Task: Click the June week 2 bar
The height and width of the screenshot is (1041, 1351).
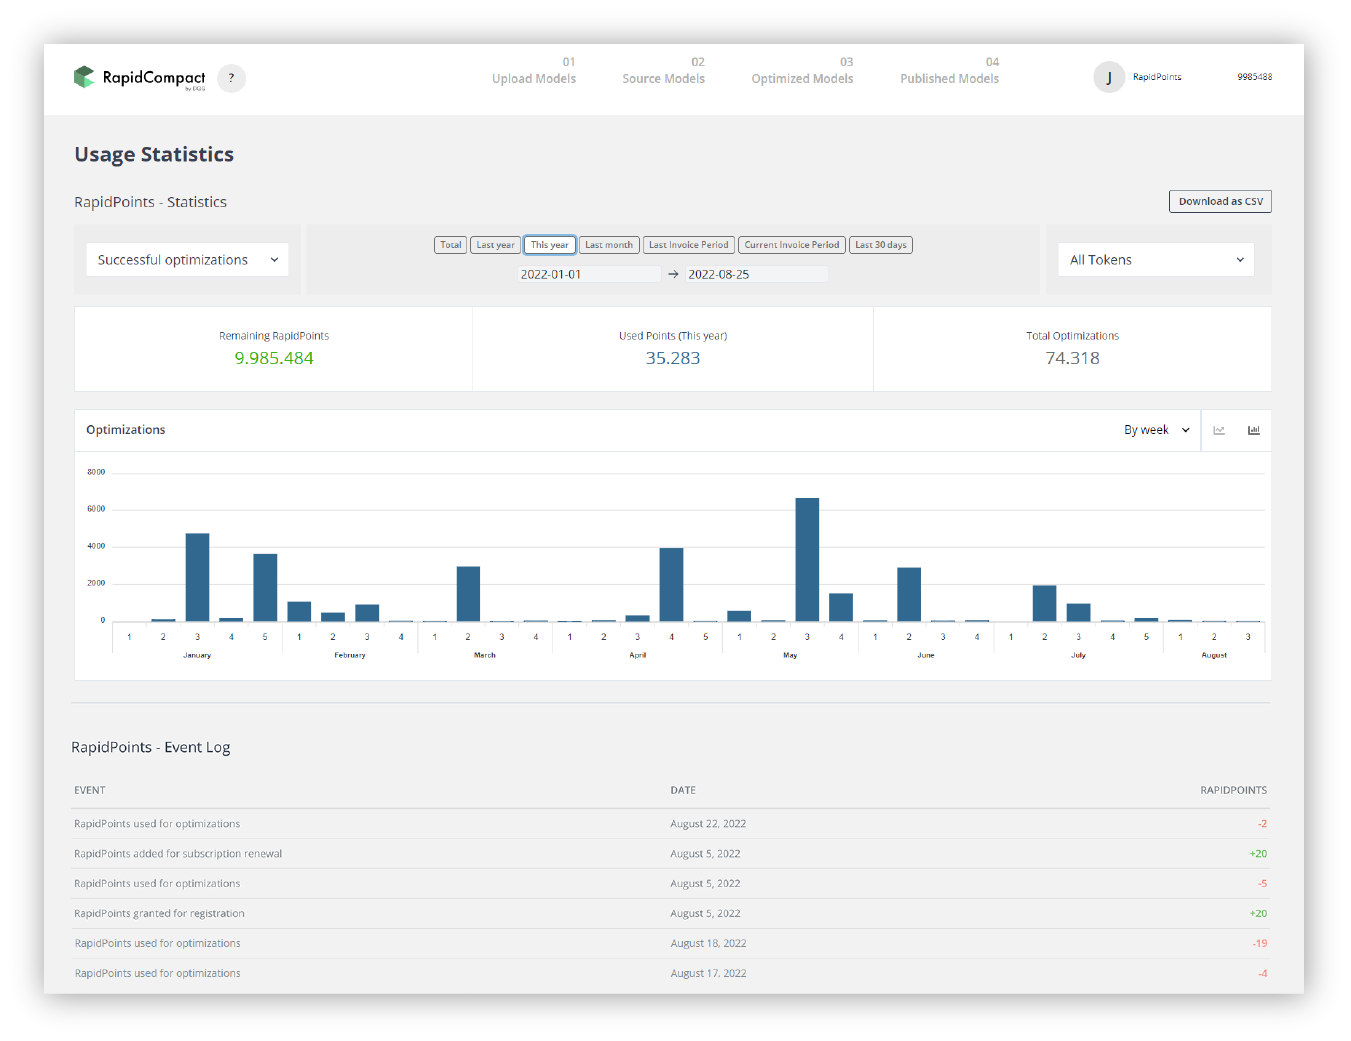Action: [x=909, y=595]
